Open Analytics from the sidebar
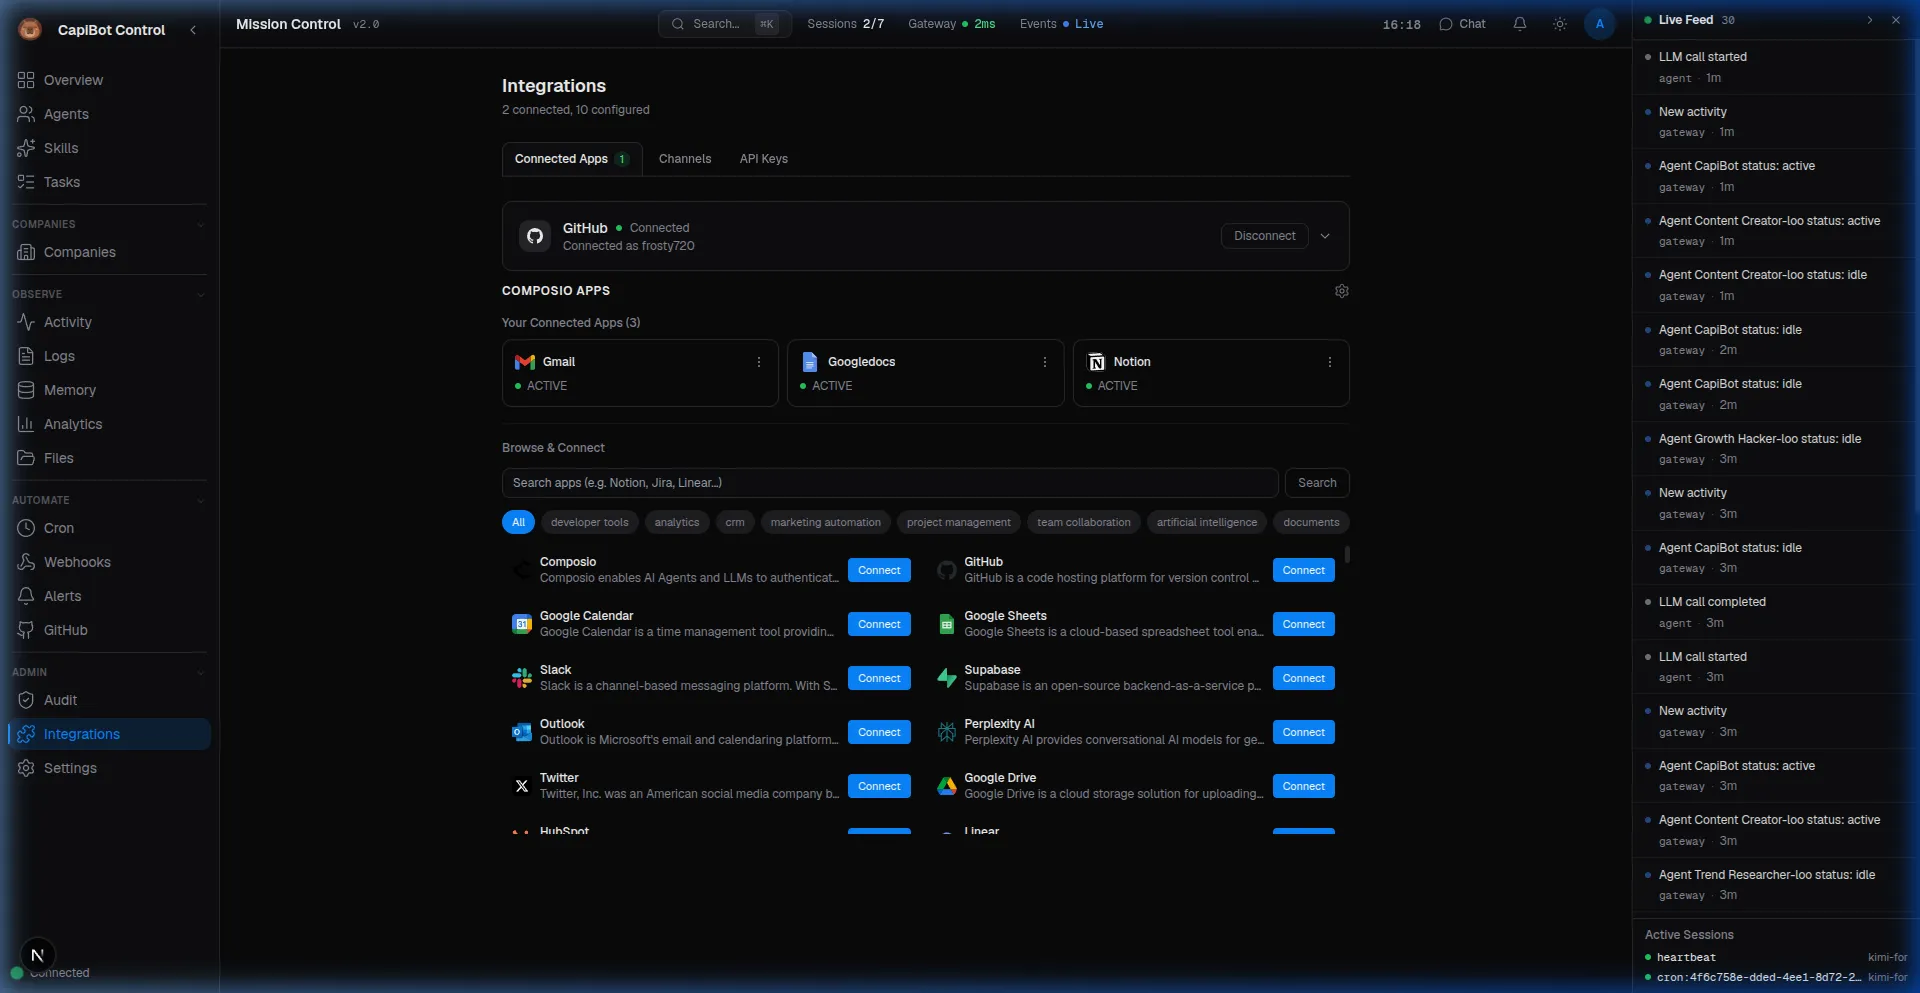 [x=72, y=424]
